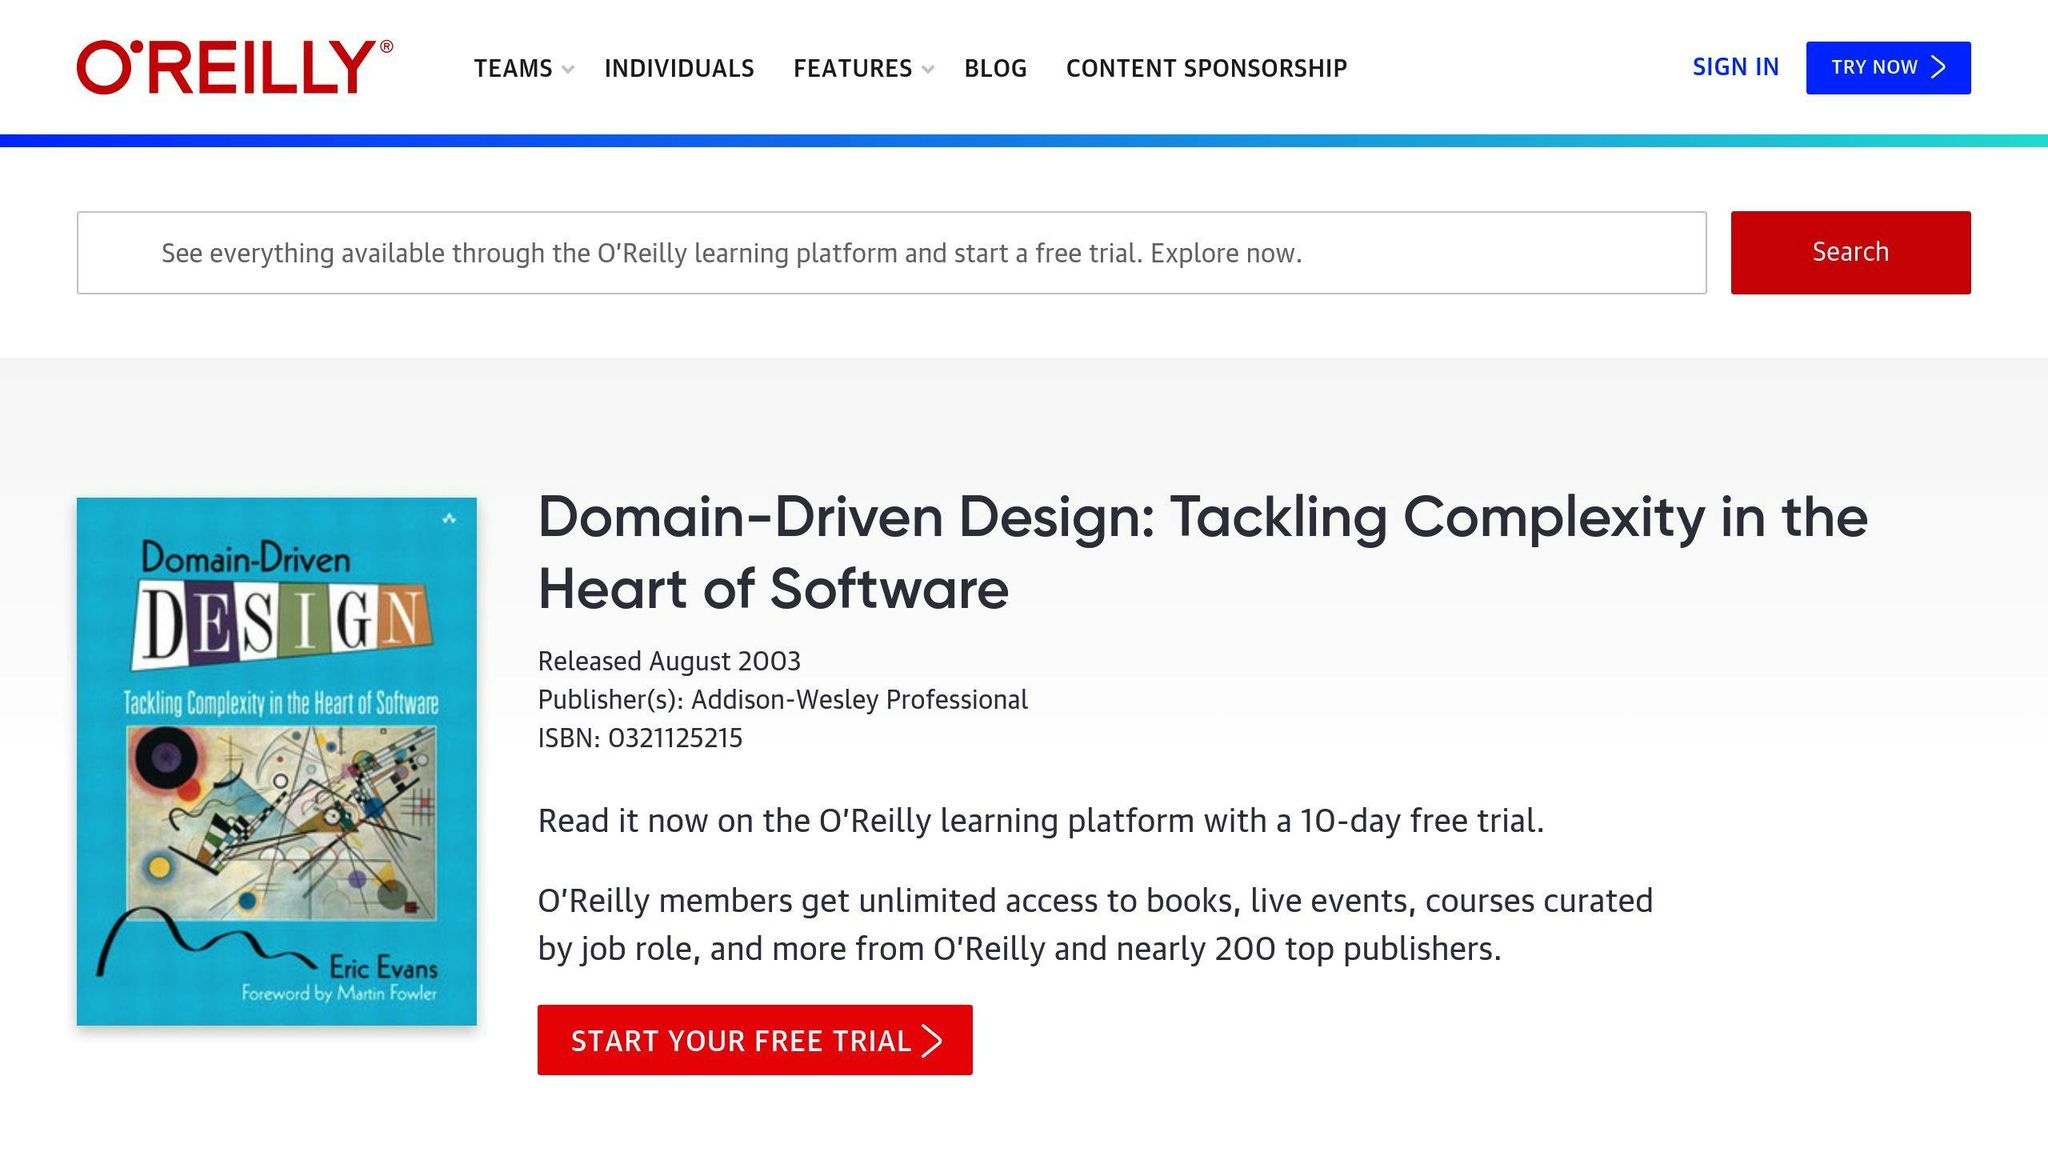Sign in to your O'Reilly account

pyautogui.click(x=1736, y=66)
